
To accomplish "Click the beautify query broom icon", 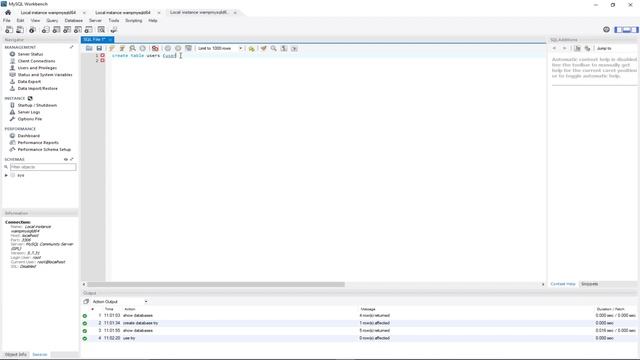I will tap(264, 48).
